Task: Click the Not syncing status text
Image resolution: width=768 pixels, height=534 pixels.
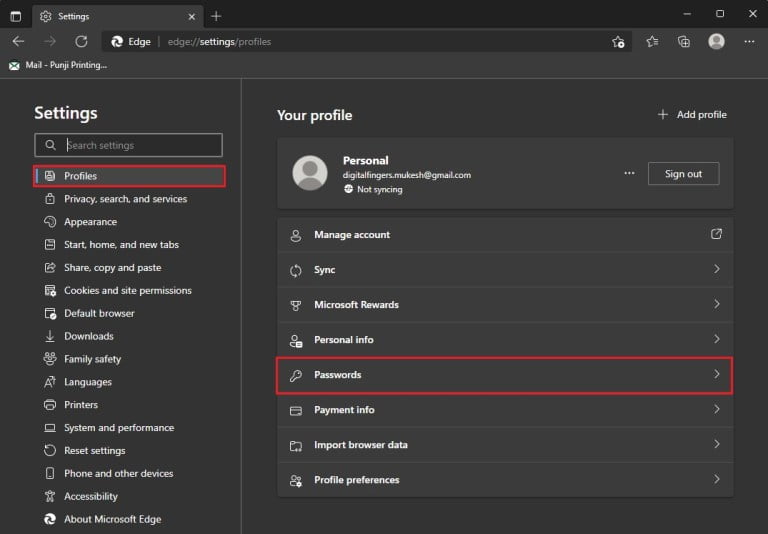Action: point(380,190)
